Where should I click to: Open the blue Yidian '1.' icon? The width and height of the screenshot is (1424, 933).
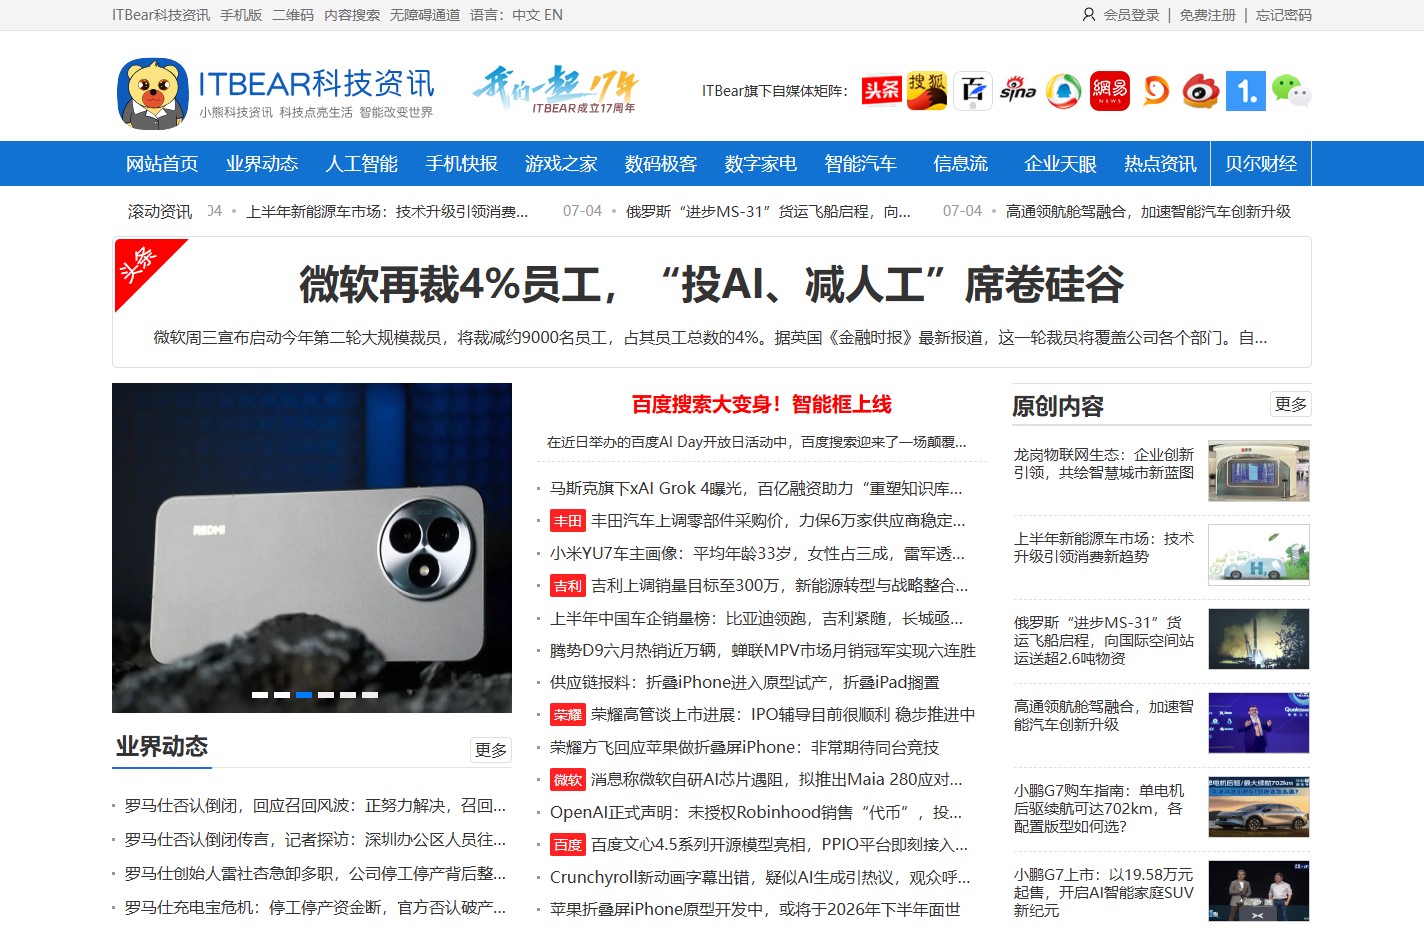point(1246,91)
